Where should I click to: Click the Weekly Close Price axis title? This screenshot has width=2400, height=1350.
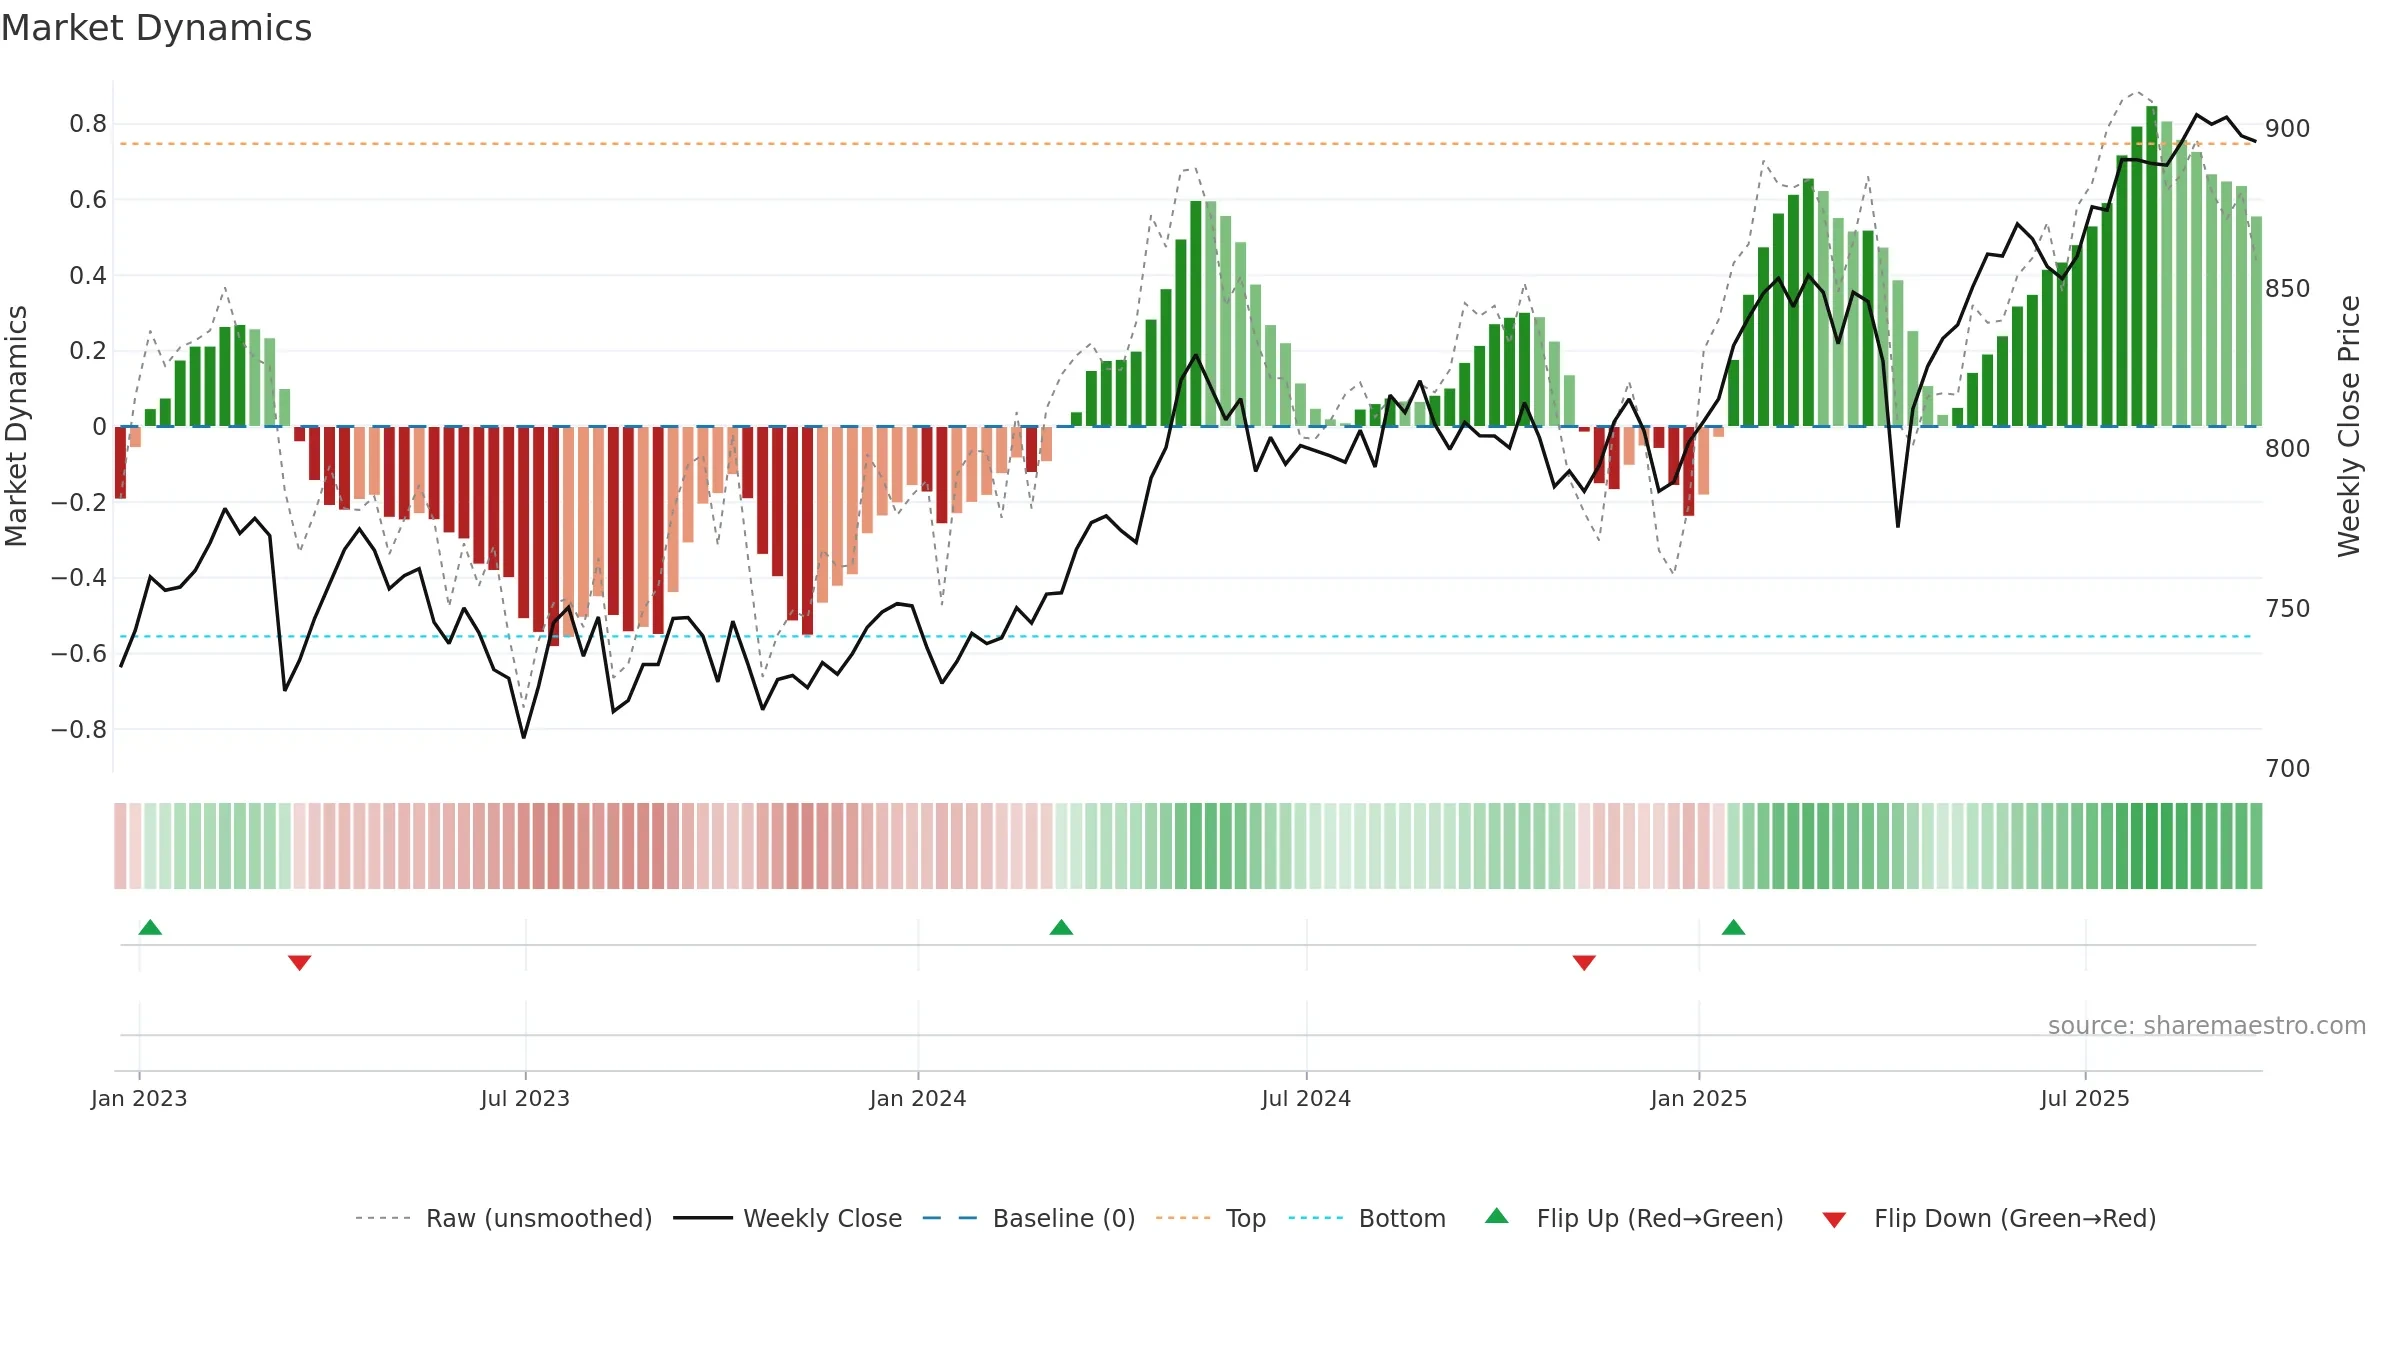(2349, 426)
